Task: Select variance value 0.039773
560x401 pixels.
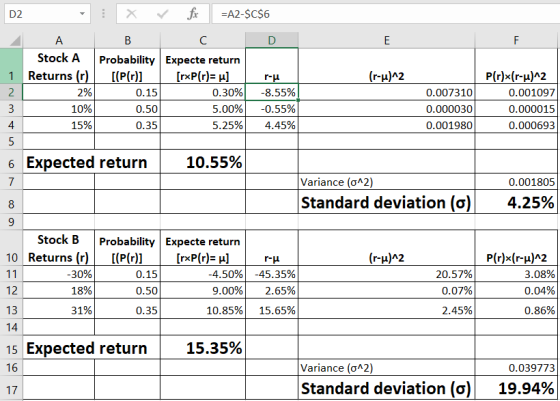Action: click(516, 367)
